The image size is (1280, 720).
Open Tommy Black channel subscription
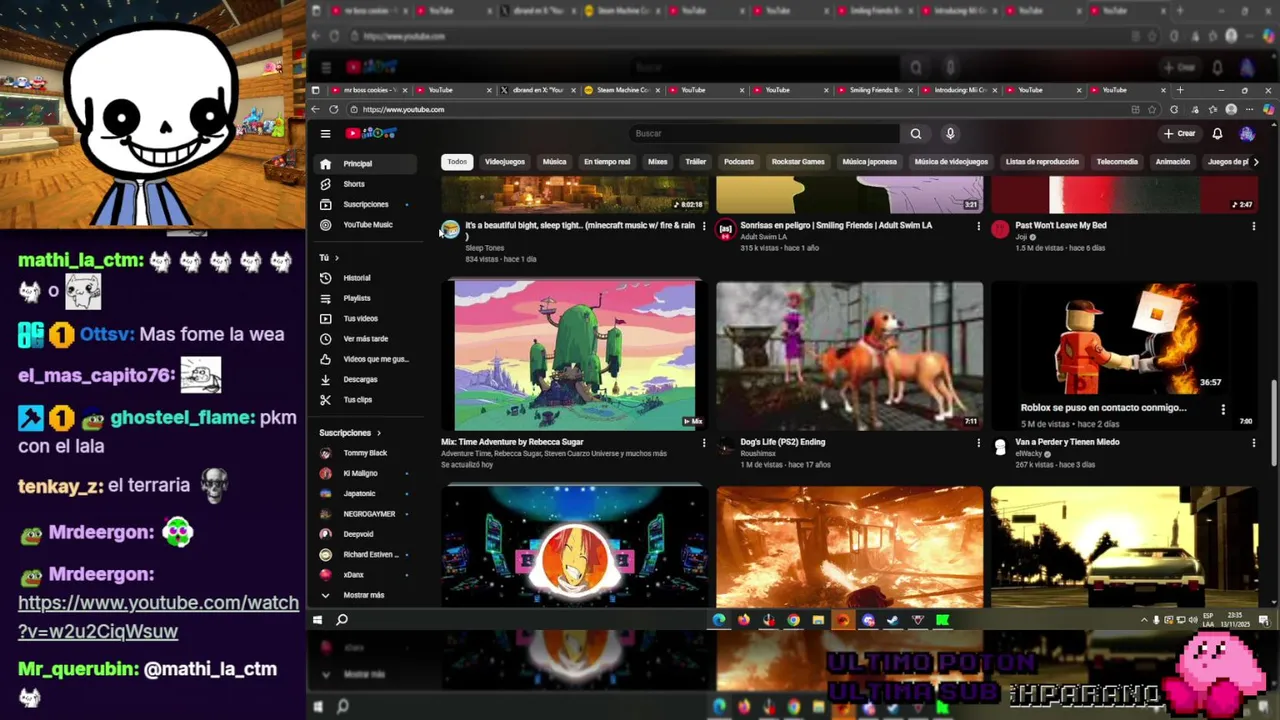click(x=366, y=453)
